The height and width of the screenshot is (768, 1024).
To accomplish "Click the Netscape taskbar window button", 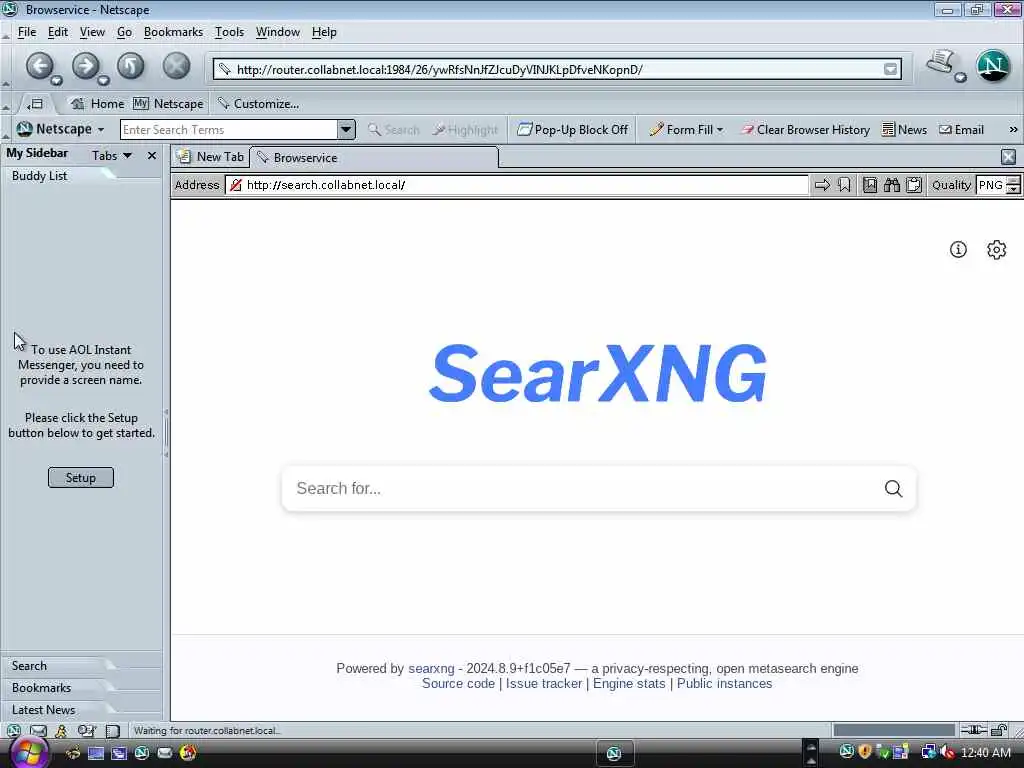I will [x=614, y=754].
